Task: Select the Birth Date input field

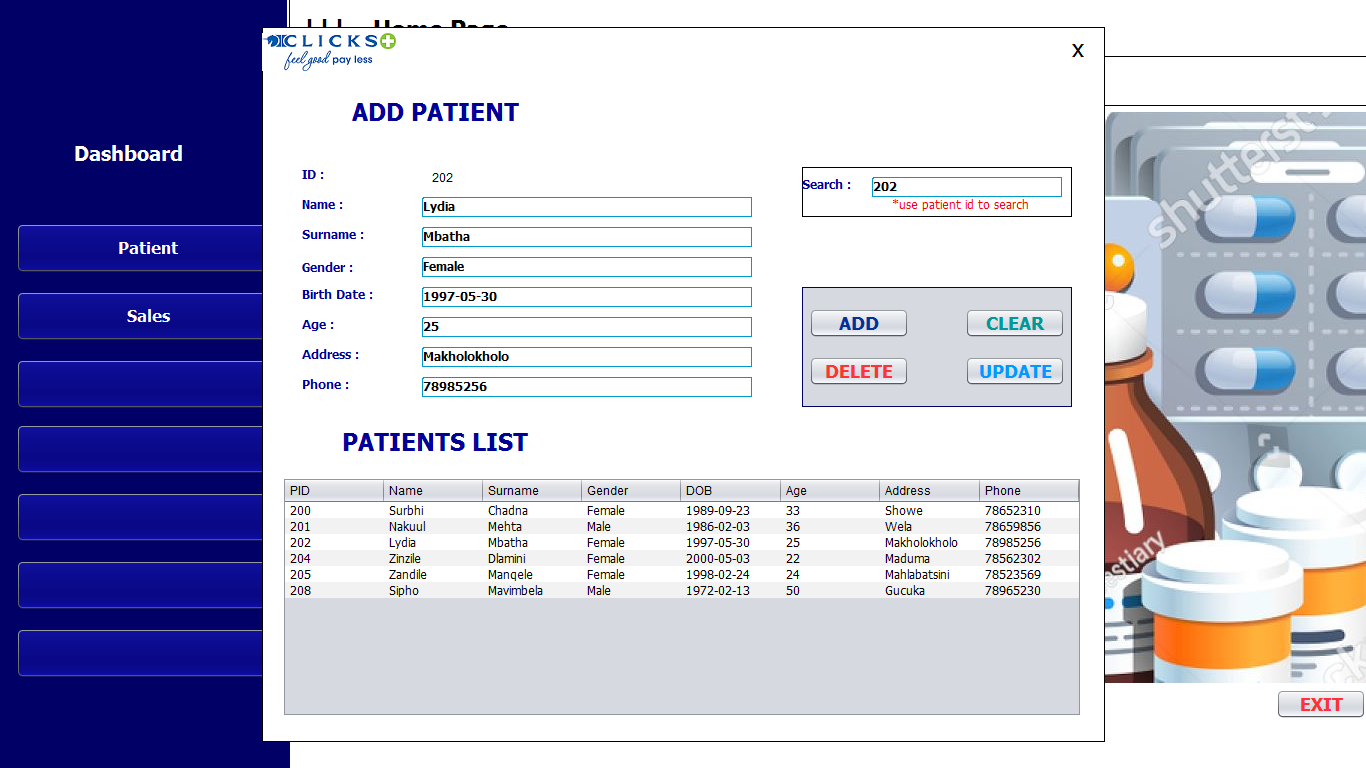Action: pos(586,297)
